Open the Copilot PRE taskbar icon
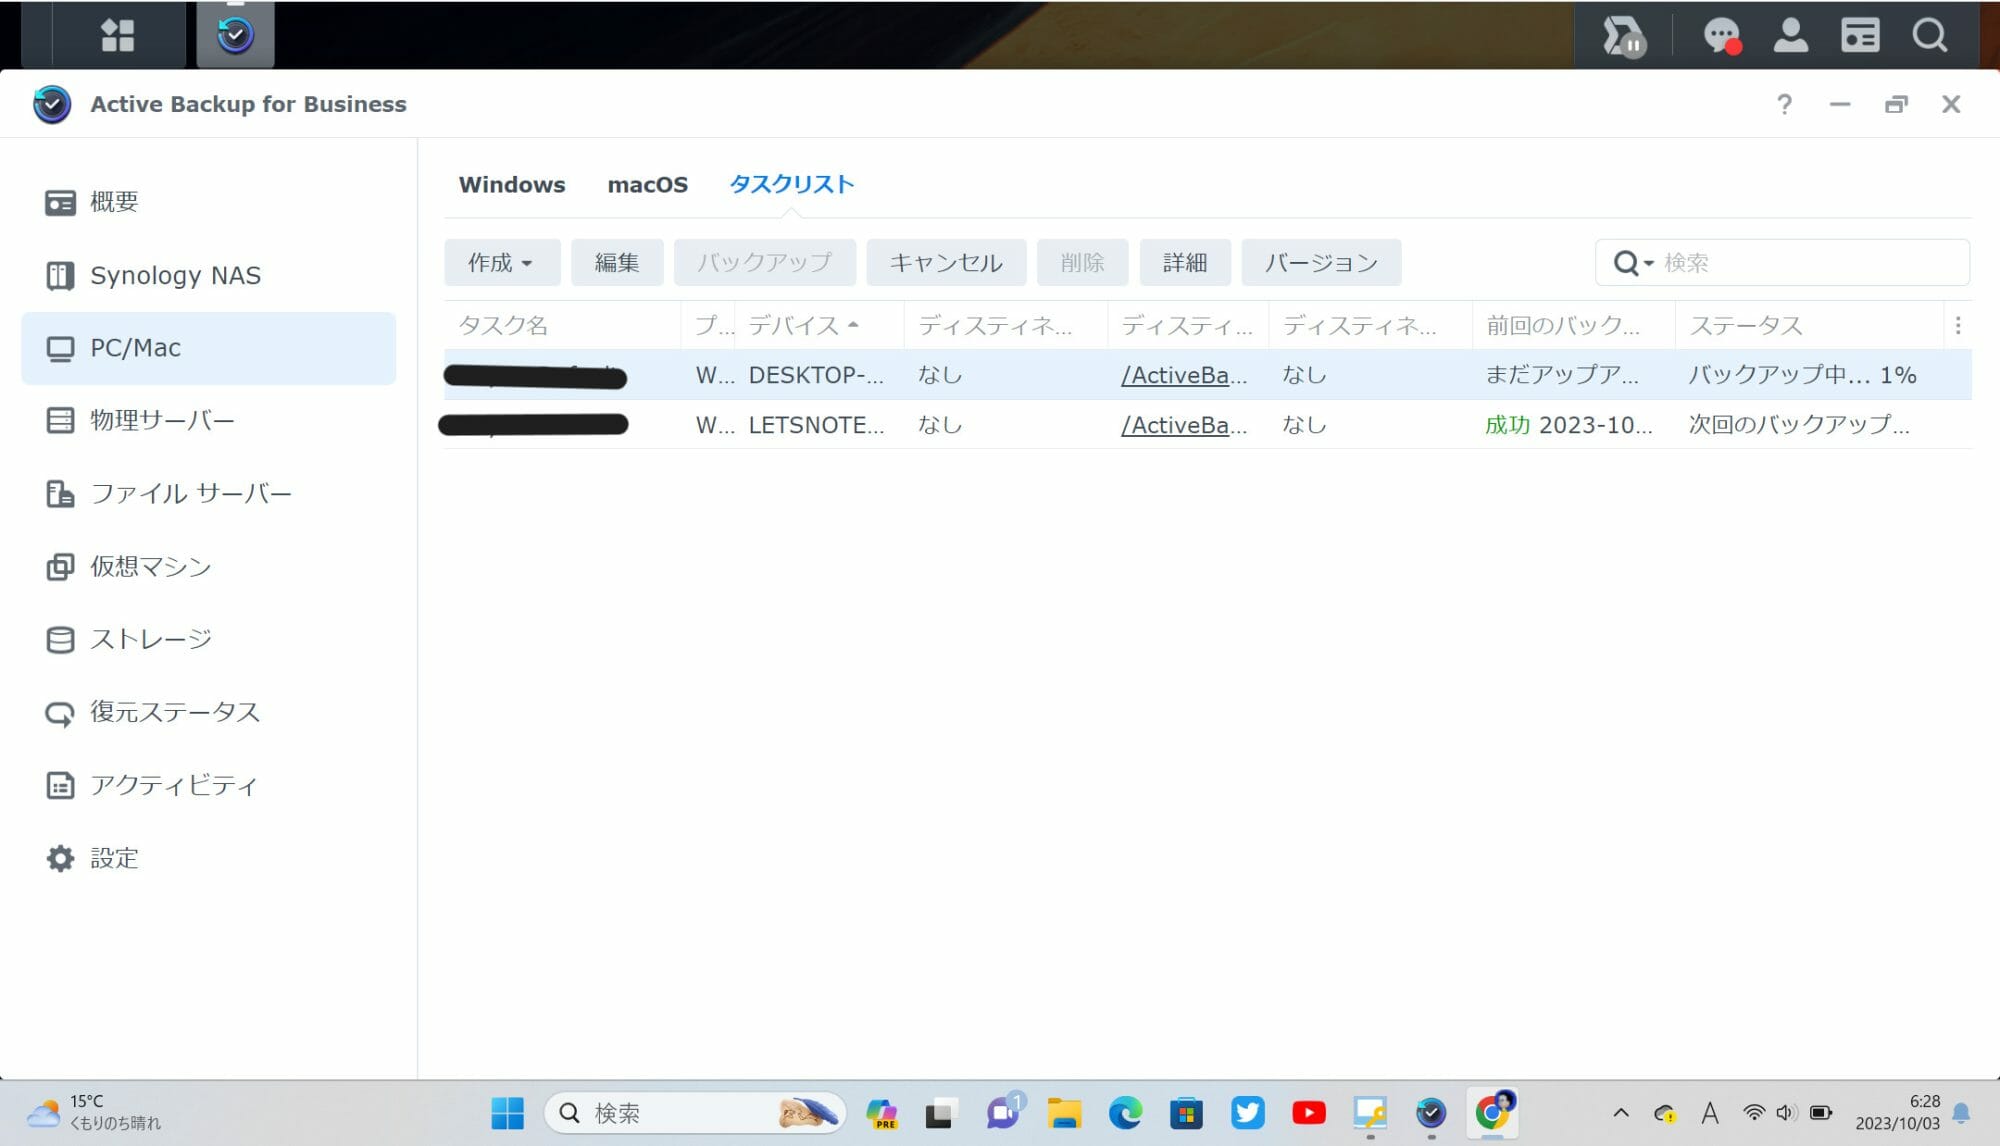2000x1146 pixels. coord(881,1113)
